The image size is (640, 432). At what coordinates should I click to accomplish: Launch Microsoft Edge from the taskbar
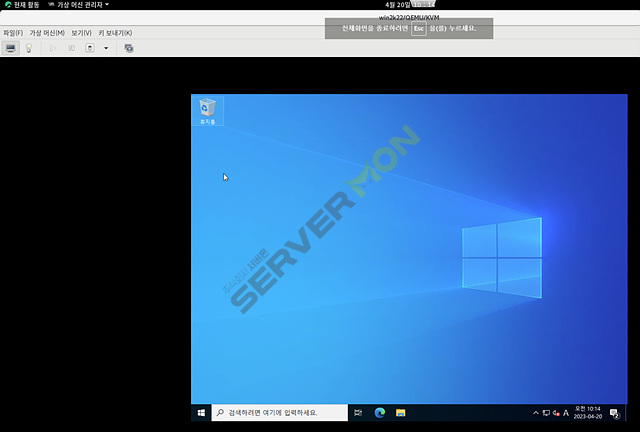point(380,413)
